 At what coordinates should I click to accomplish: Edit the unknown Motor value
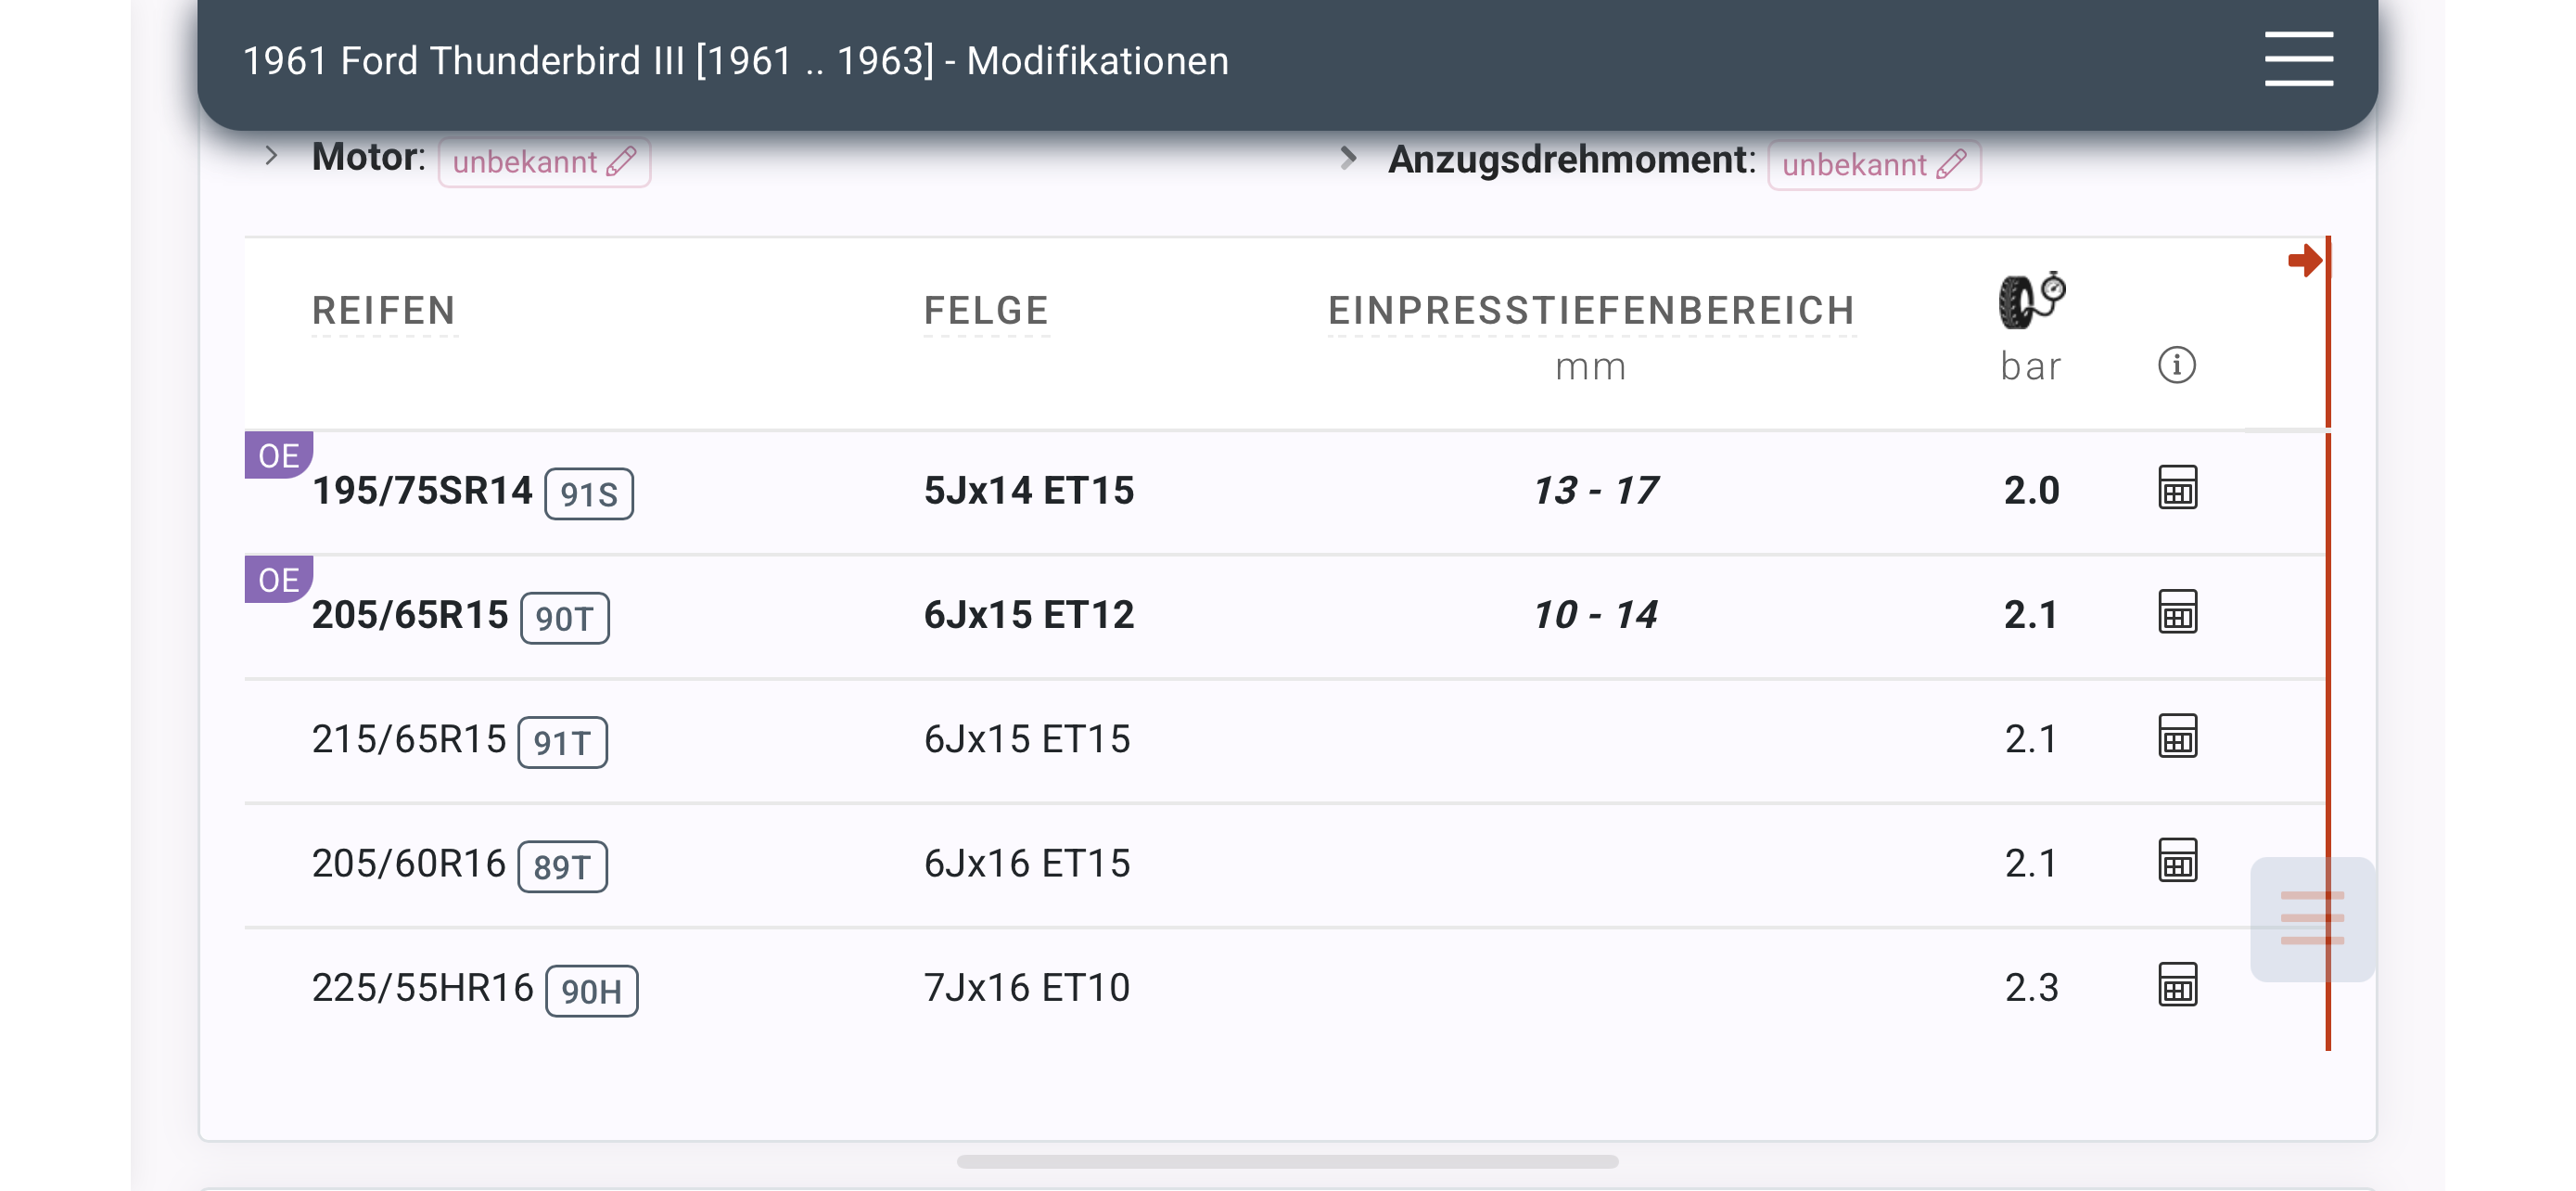(544, 162)
